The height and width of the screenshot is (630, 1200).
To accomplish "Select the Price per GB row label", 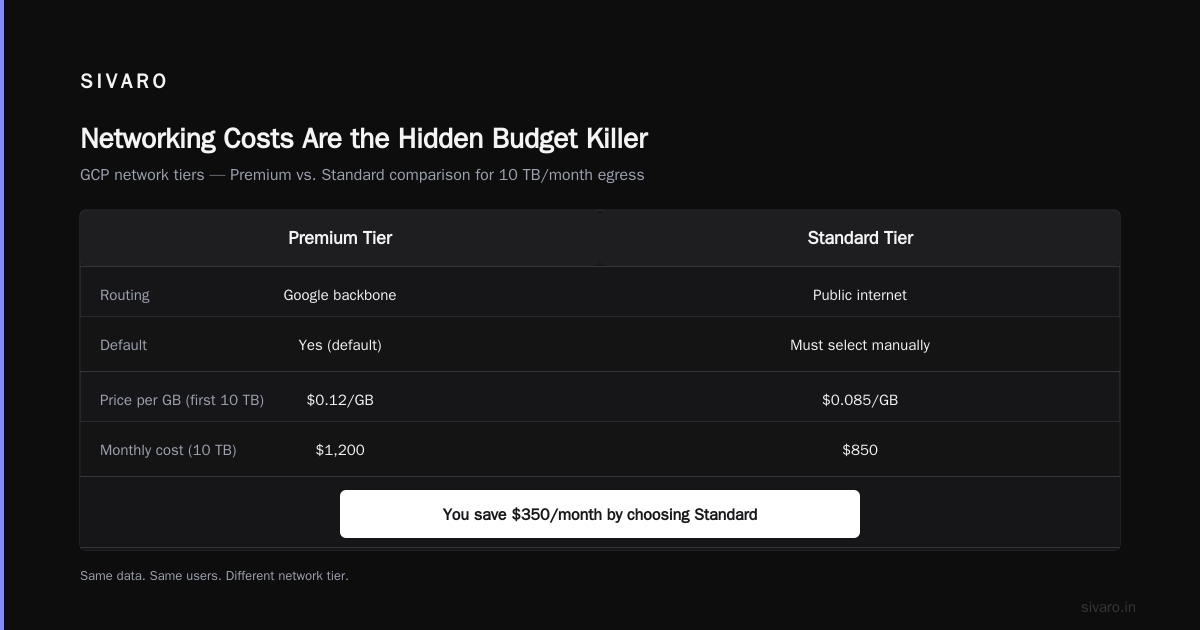I will coord(182,400).
